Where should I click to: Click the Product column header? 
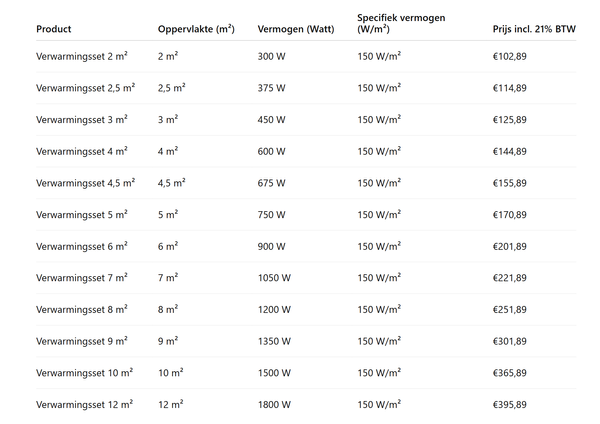tap(54, 29)
